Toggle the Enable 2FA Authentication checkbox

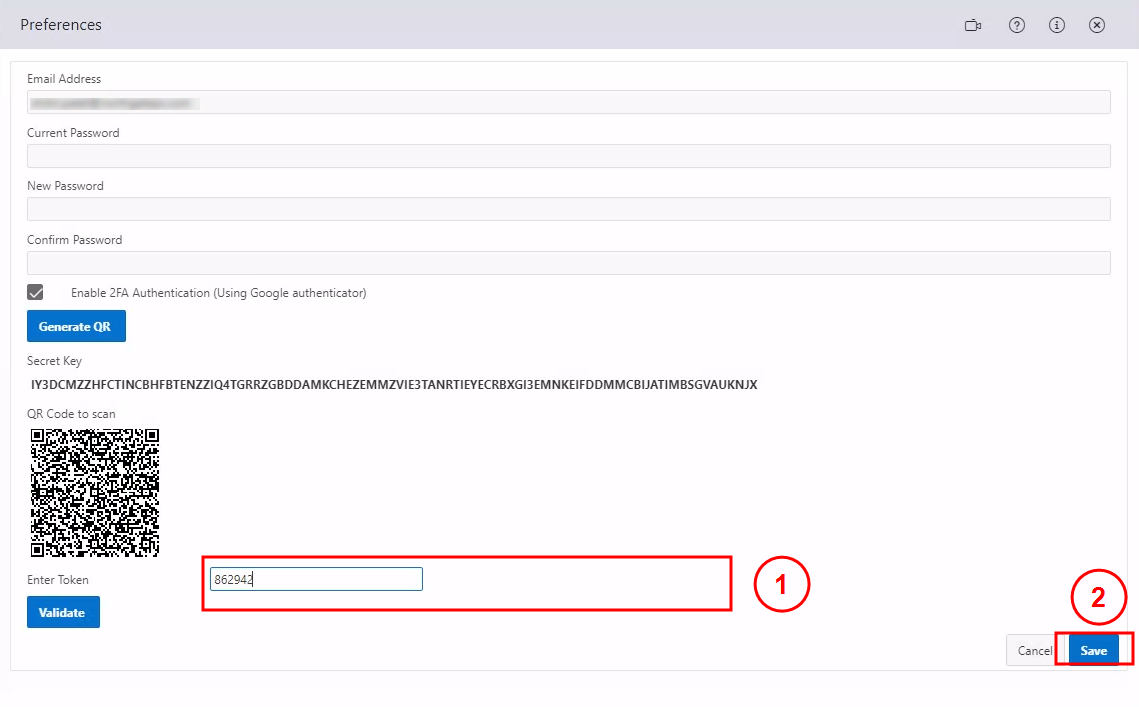(x=35, y=293)
